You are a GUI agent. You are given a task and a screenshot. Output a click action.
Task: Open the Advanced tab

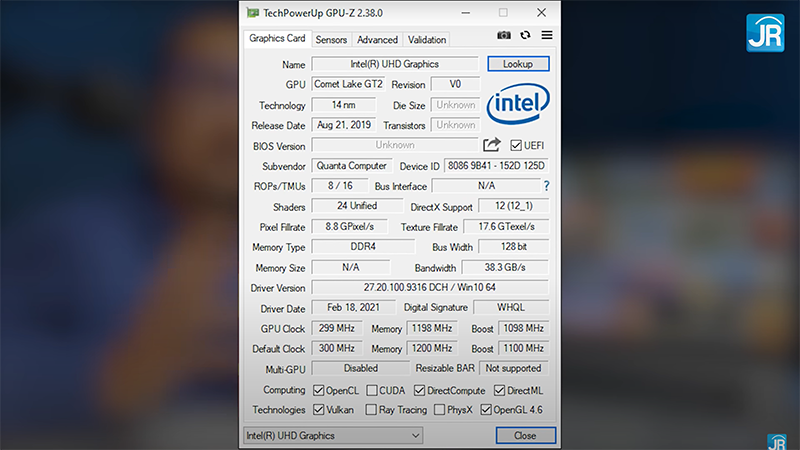(377, 40)
